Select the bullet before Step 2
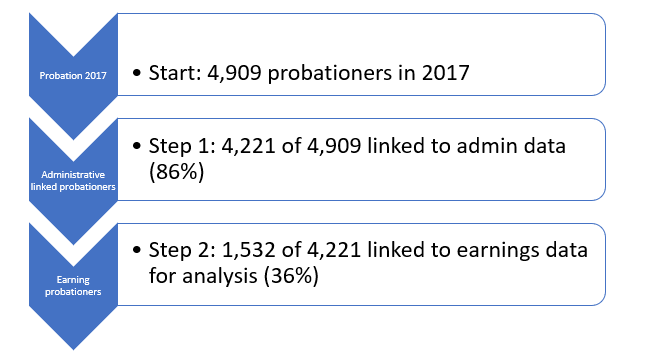 [137, 250]
